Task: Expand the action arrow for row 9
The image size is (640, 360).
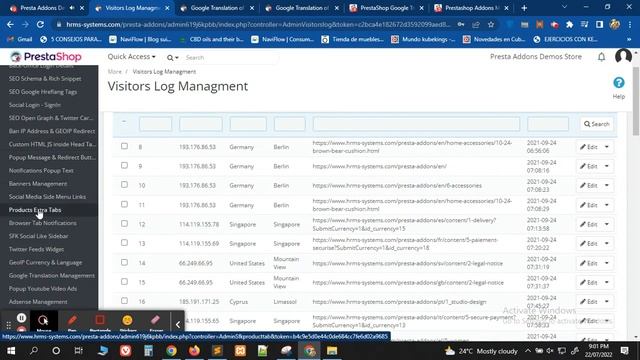Action: 607,166
